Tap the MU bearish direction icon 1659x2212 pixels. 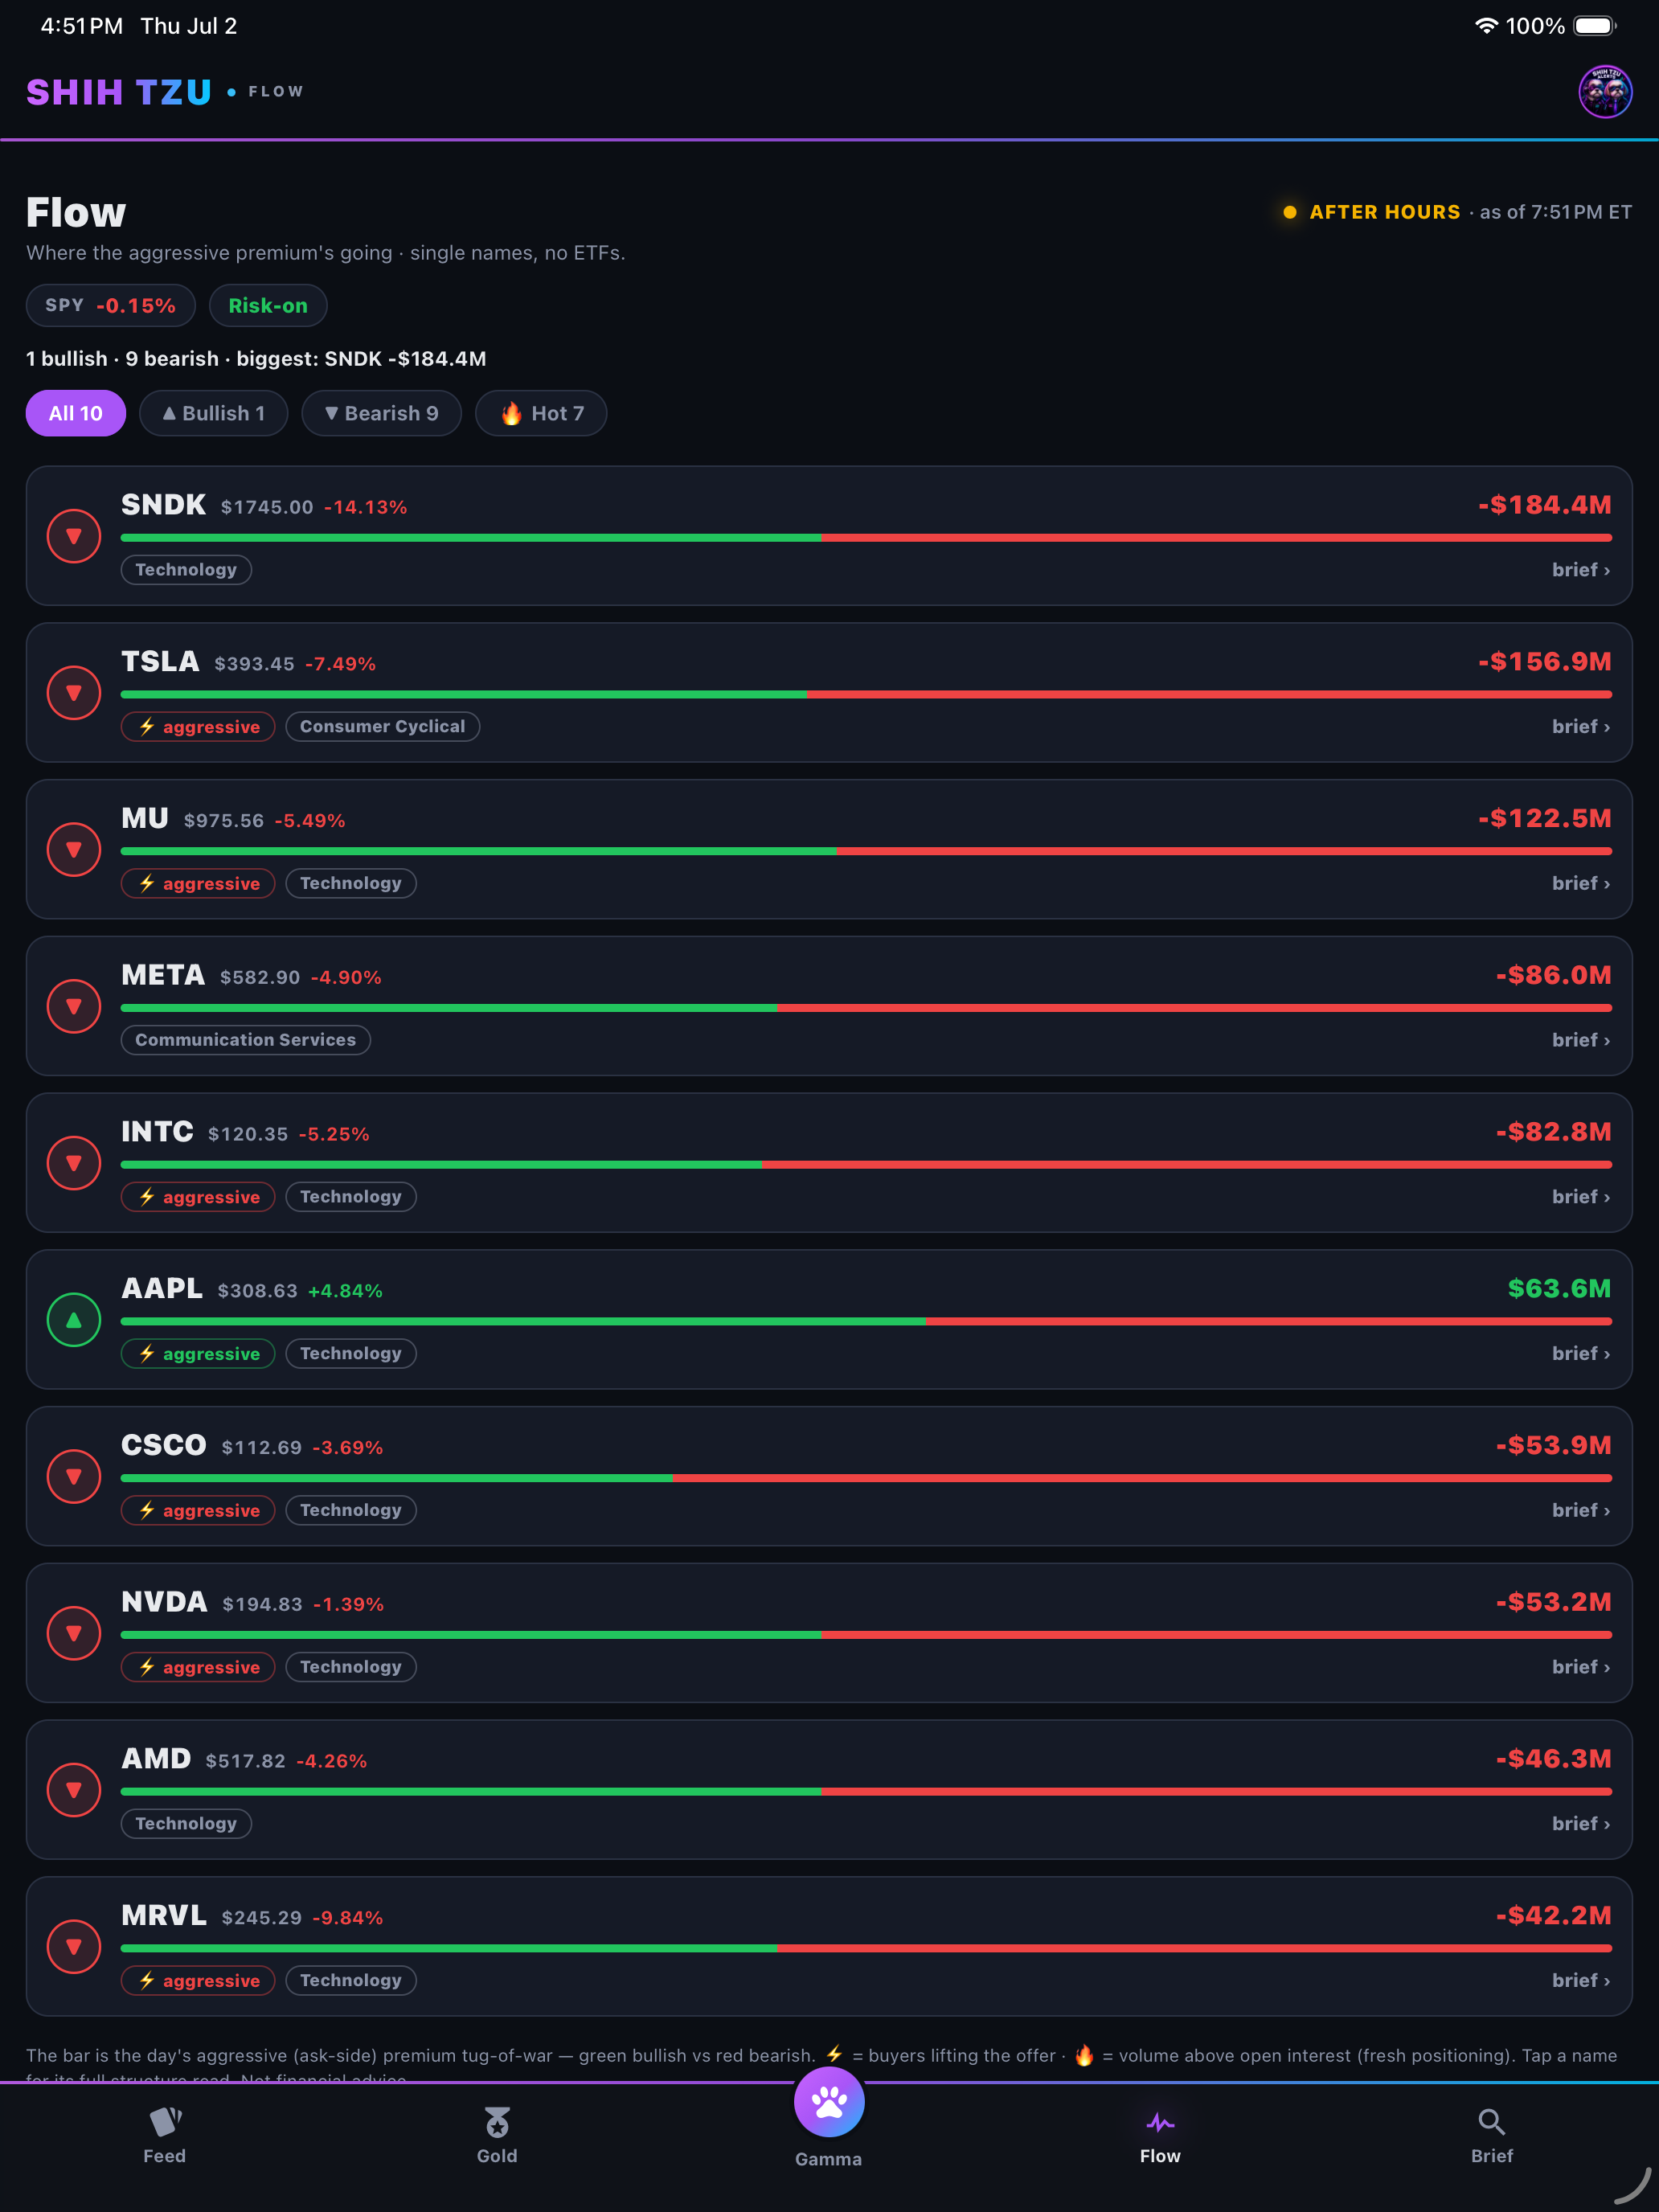point(74,850)
